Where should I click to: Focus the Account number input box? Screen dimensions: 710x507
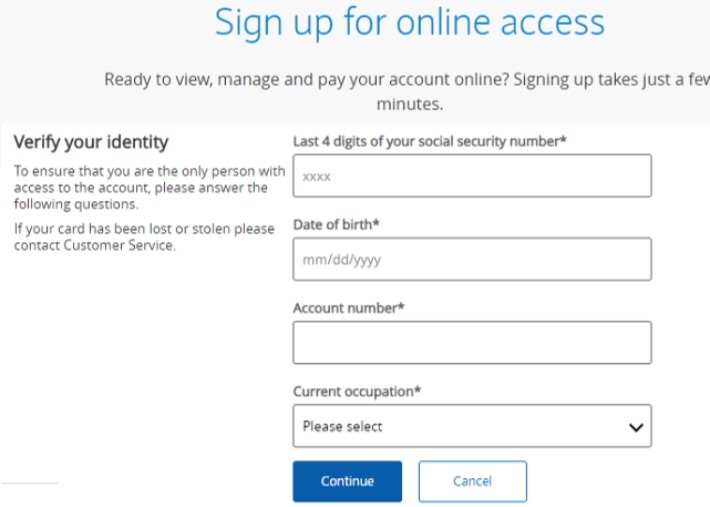point(471,342)
